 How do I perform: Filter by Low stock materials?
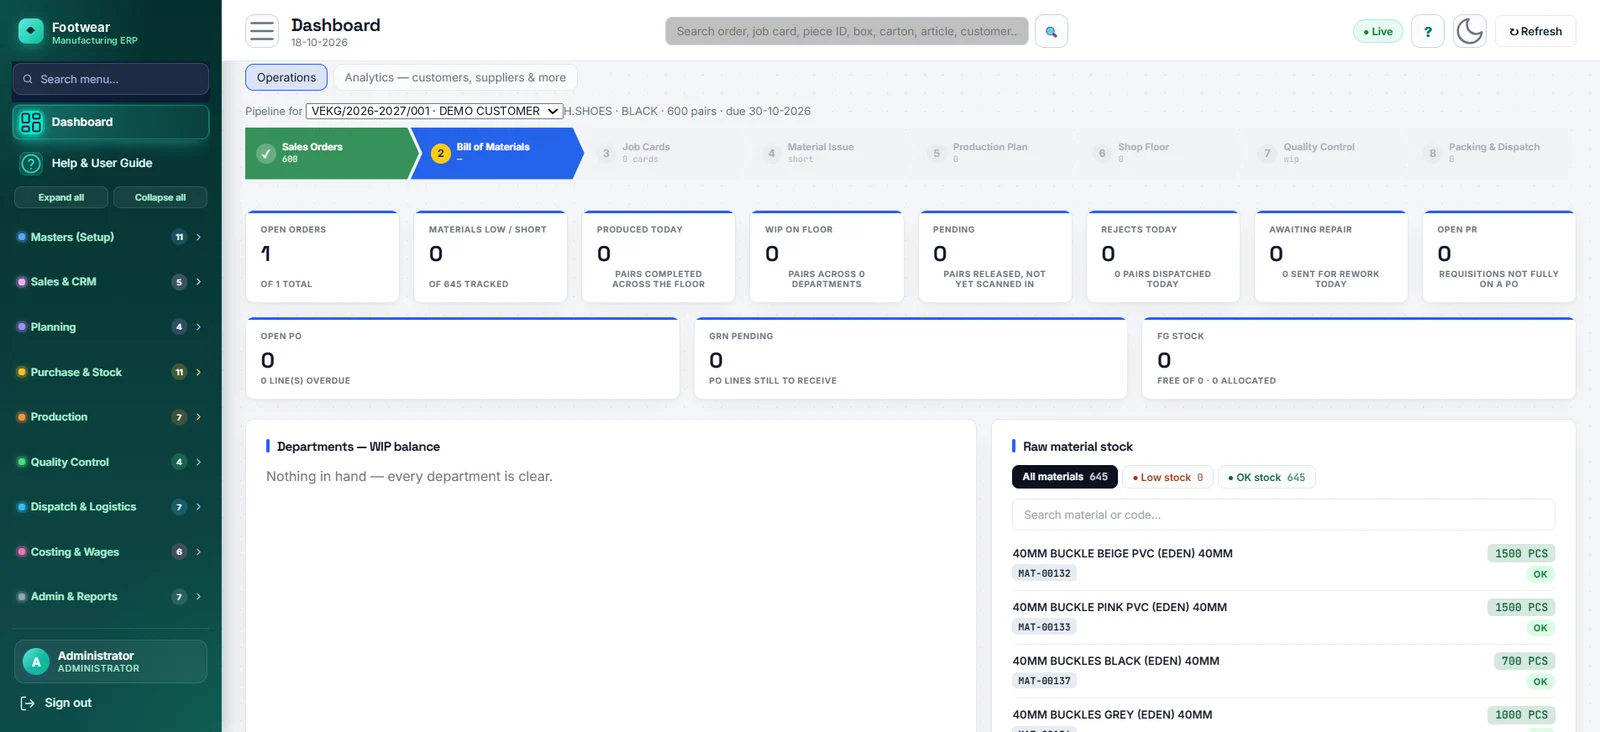coord(1168,477)
